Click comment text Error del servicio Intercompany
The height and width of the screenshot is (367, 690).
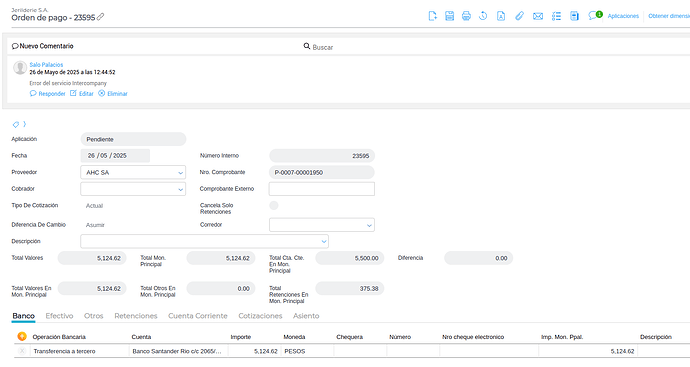pyautogui.click(x=68, y=83)
